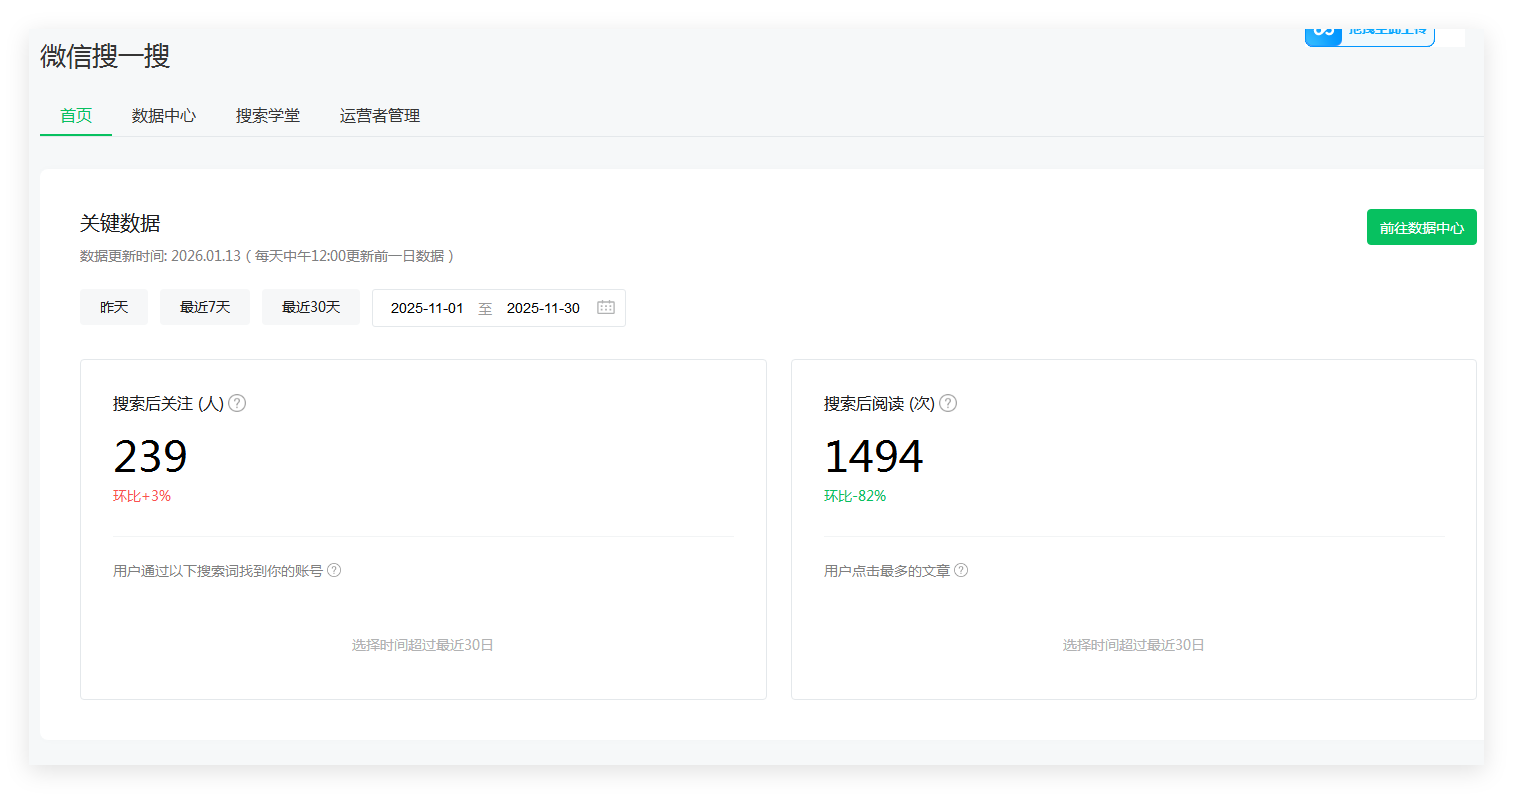The width and height of the screenshot is (1513, 794).
Task: Click the partially hidden blue upload button
Action: 1369,37
